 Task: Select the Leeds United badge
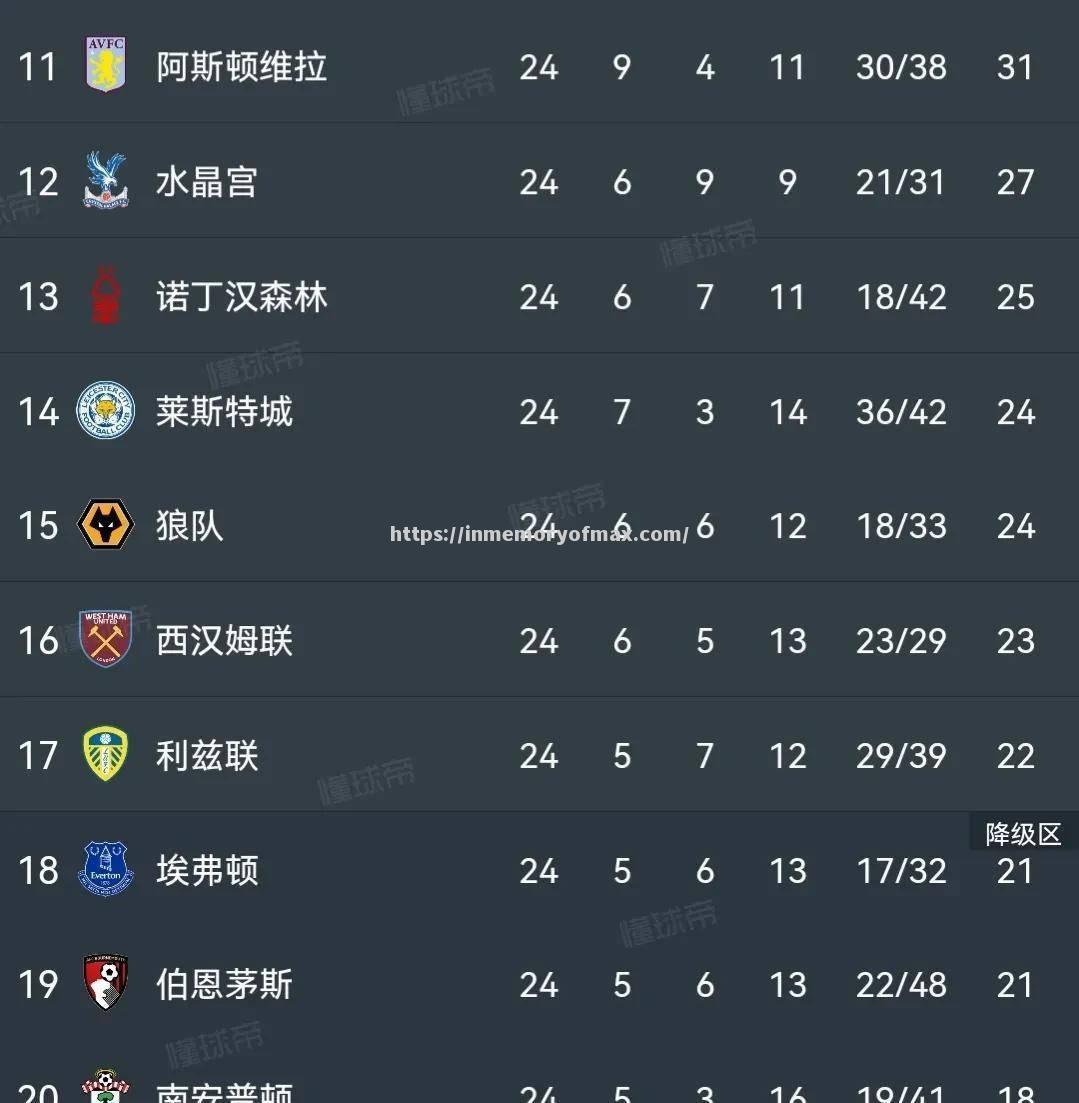(105, 756)
